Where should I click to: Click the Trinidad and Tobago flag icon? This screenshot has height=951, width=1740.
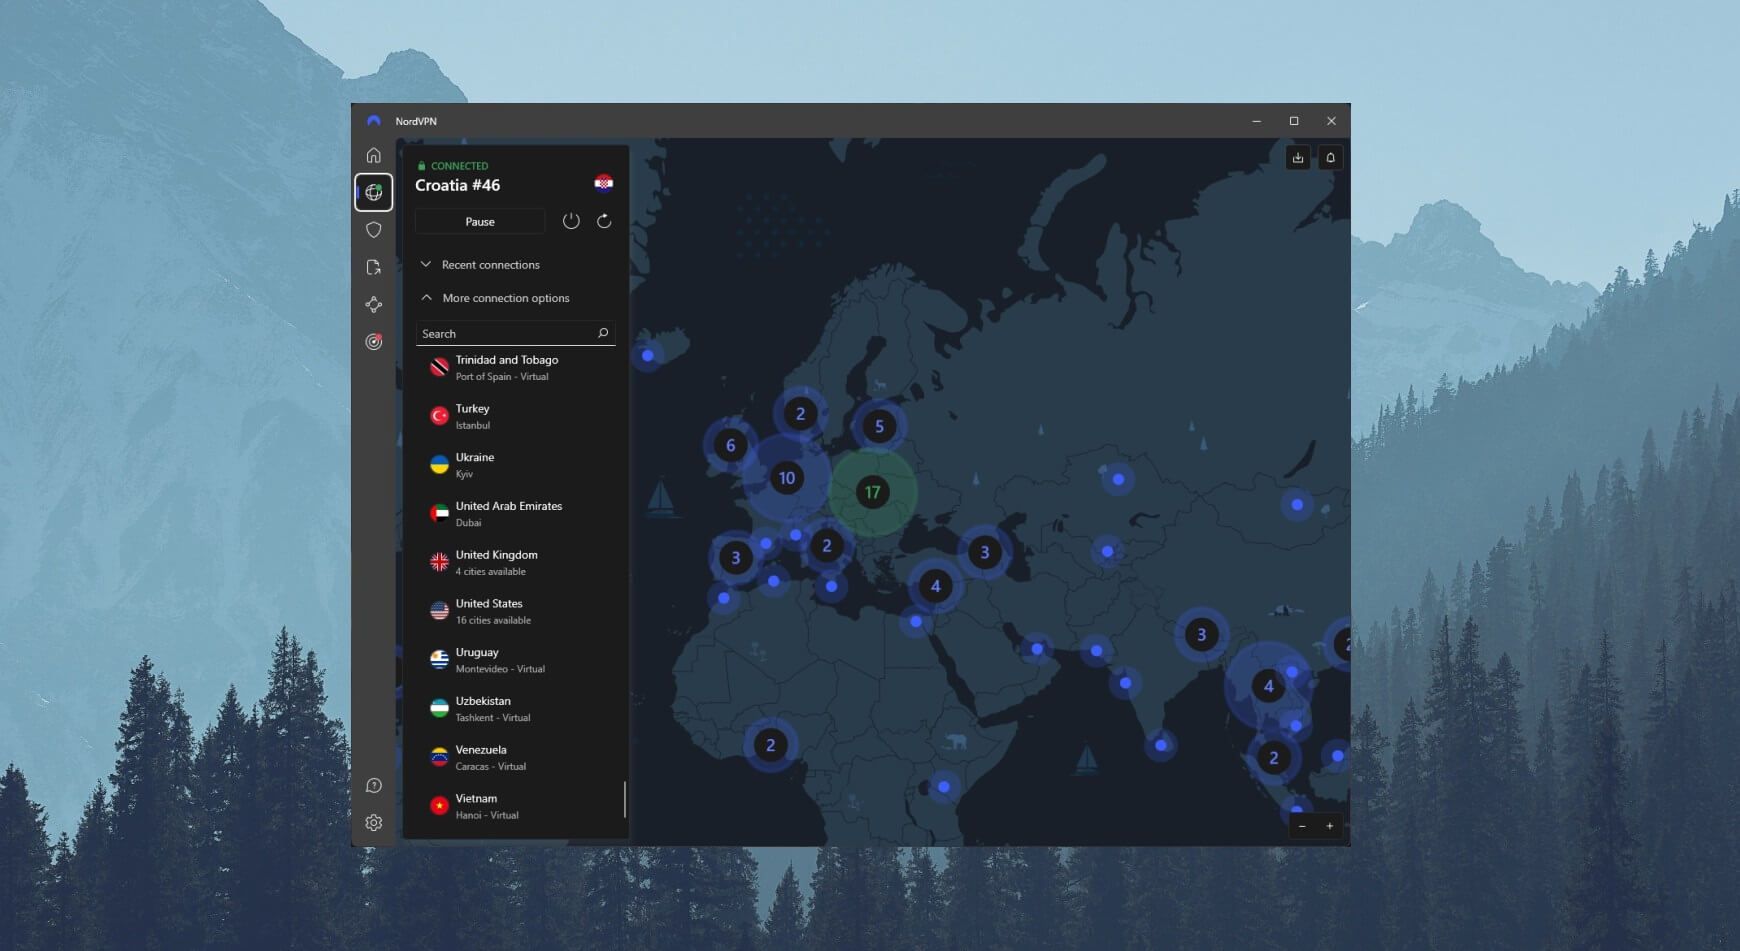[x=439, y=368]
